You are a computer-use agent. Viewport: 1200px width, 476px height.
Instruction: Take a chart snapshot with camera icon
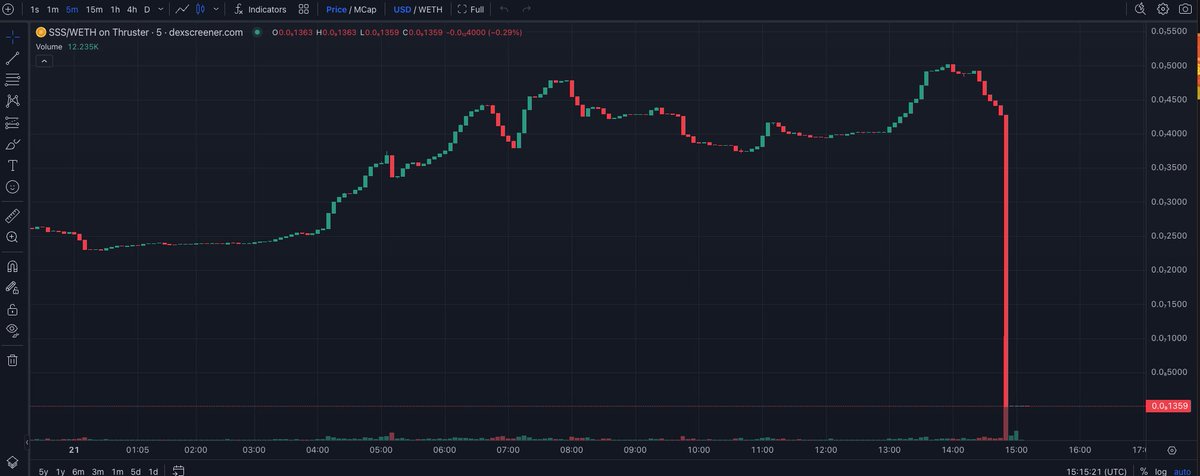point(1186,9)
